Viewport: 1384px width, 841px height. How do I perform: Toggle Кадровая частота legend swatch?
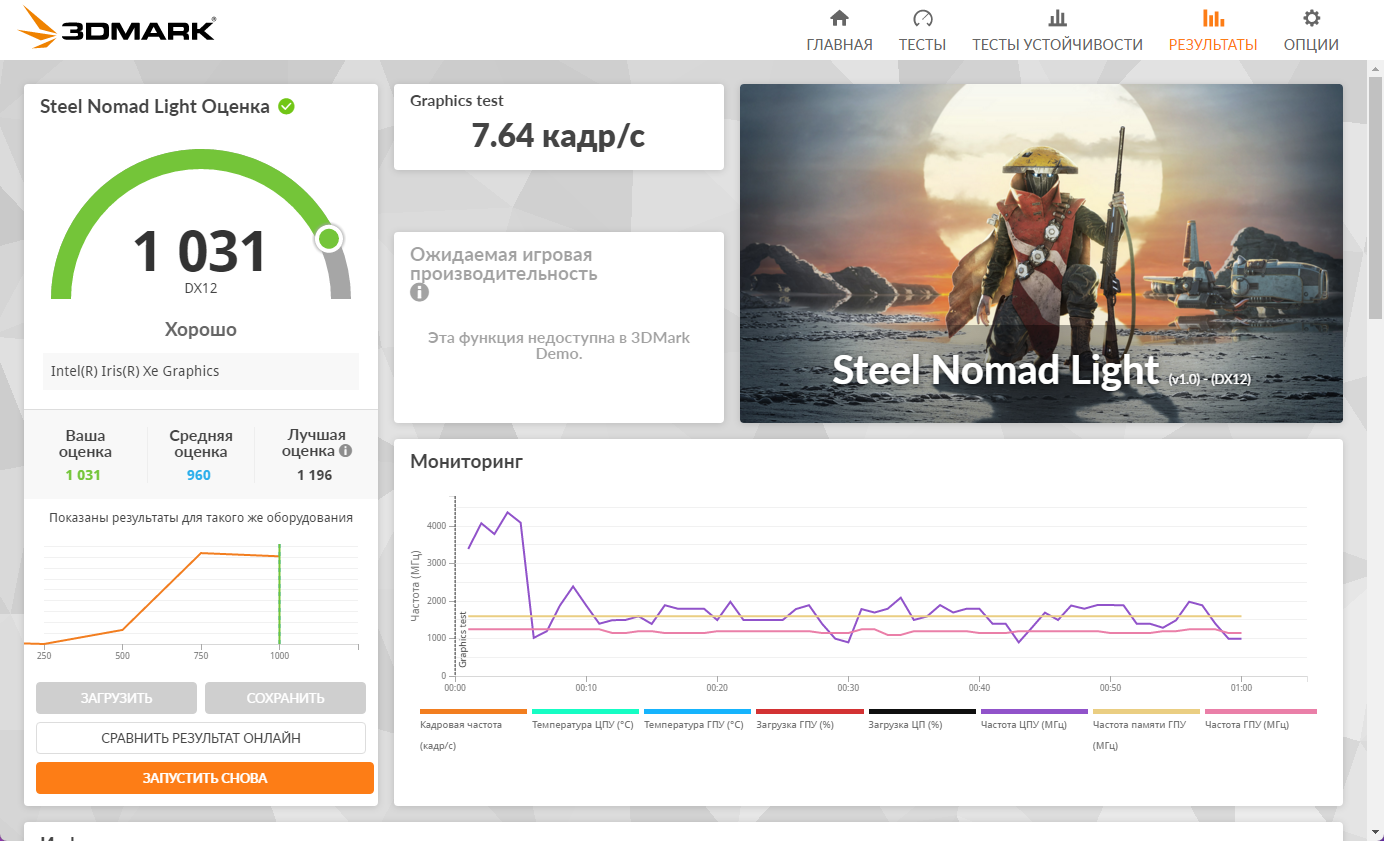point(473,711)
